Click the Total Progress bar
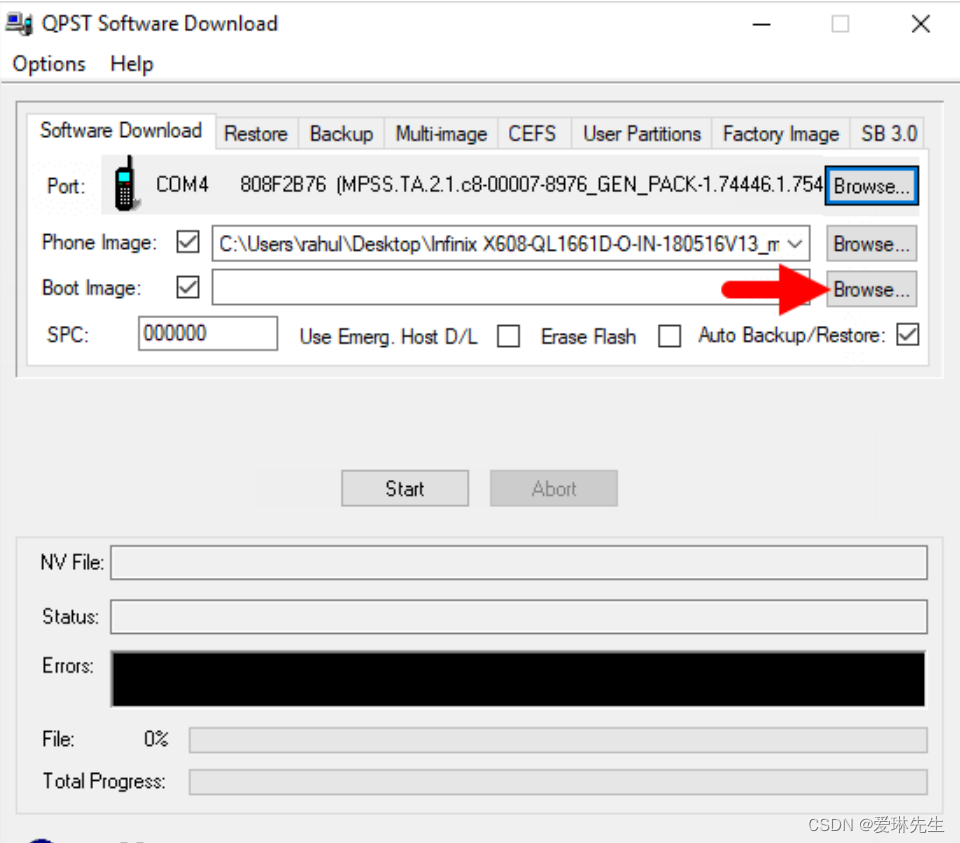The width and height of the screenshot is (960, 843). pyautogui.click(x=558, y=782)
